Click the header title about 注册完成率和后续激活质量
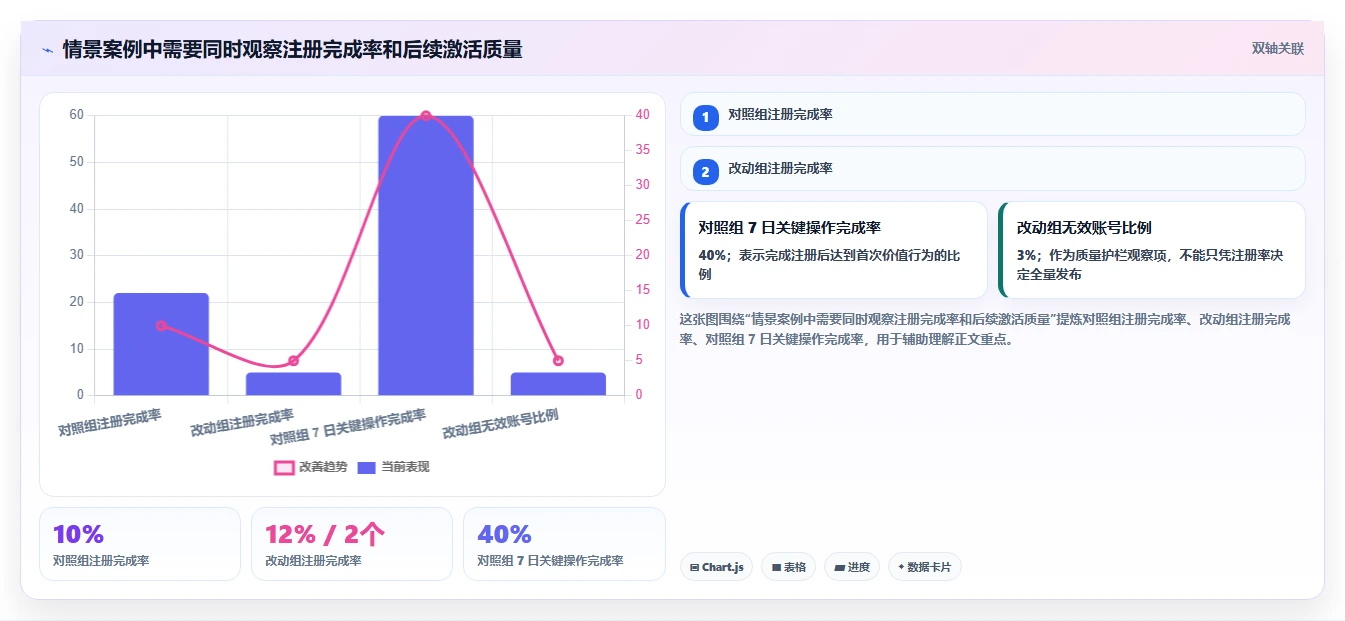Viewport: 1345px width, 621px height. click(292, 49)
